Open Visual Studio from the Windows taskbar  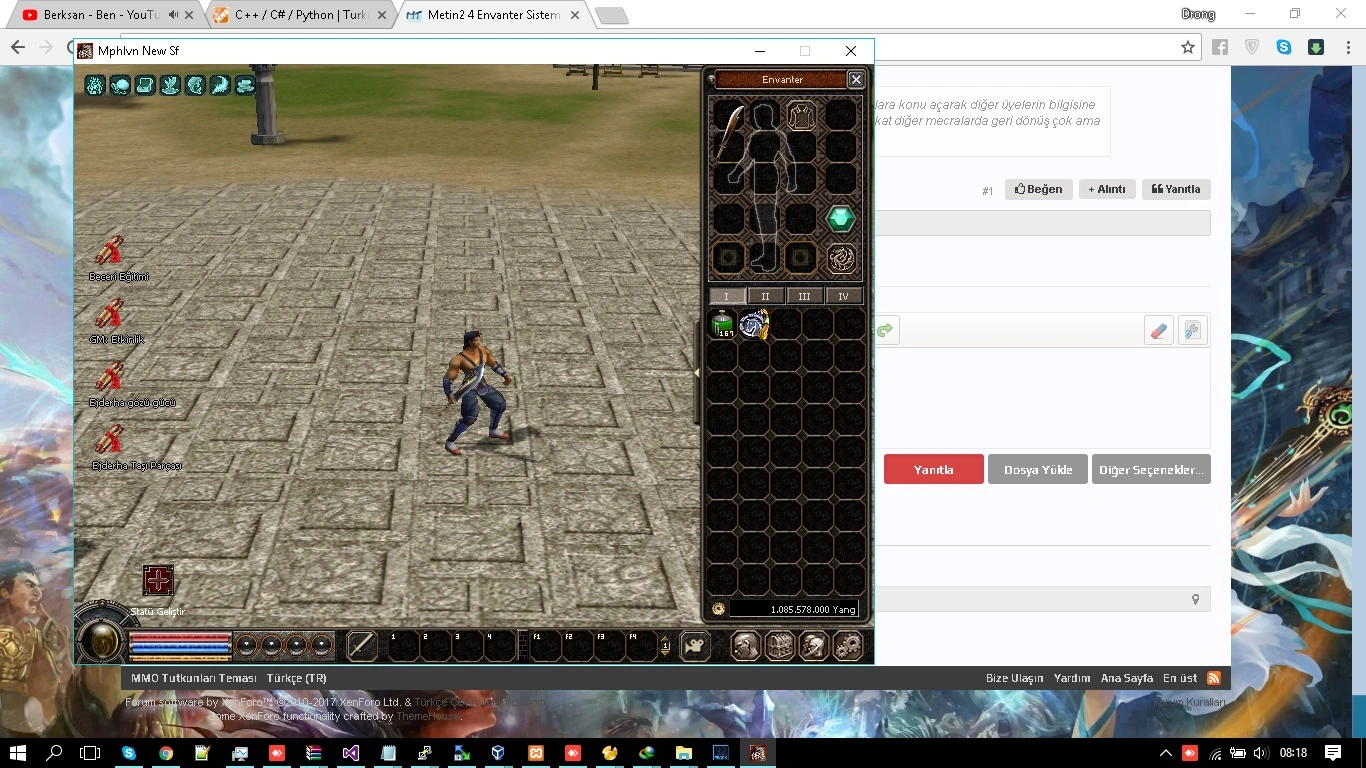point(350,752)
